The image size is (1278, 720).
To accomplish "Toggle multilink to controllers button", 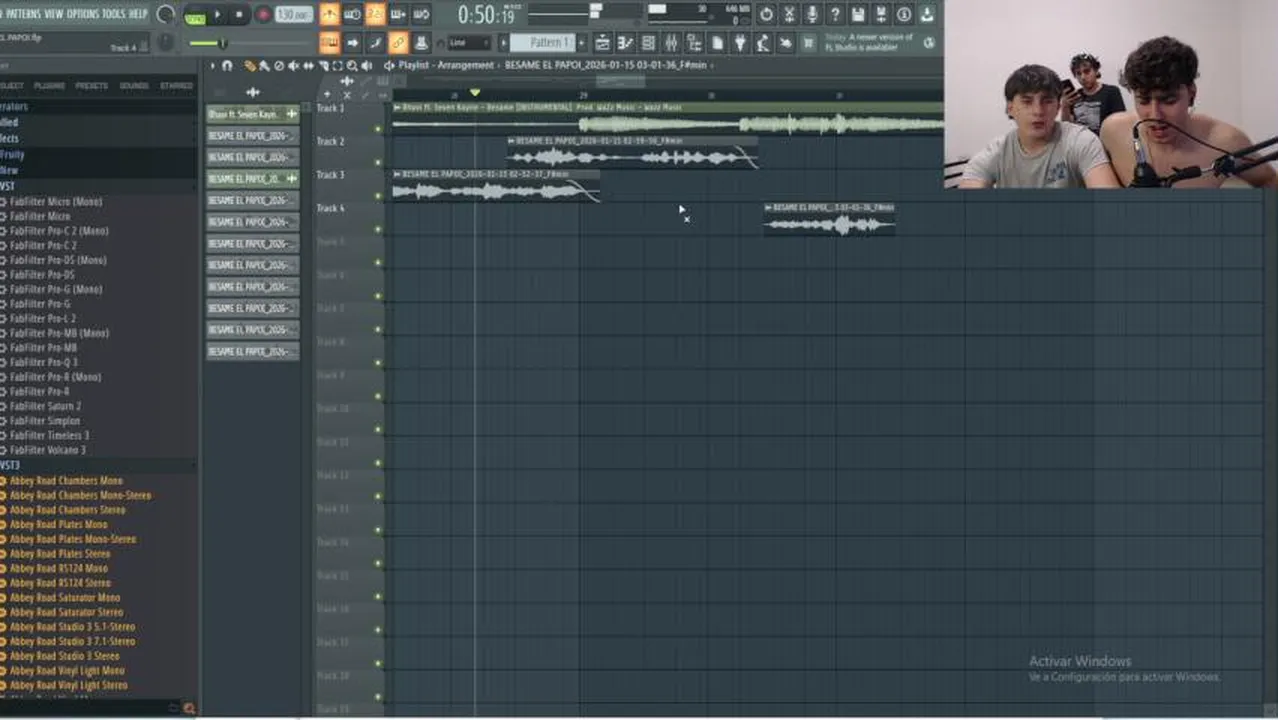I will [x=421, y=42].
